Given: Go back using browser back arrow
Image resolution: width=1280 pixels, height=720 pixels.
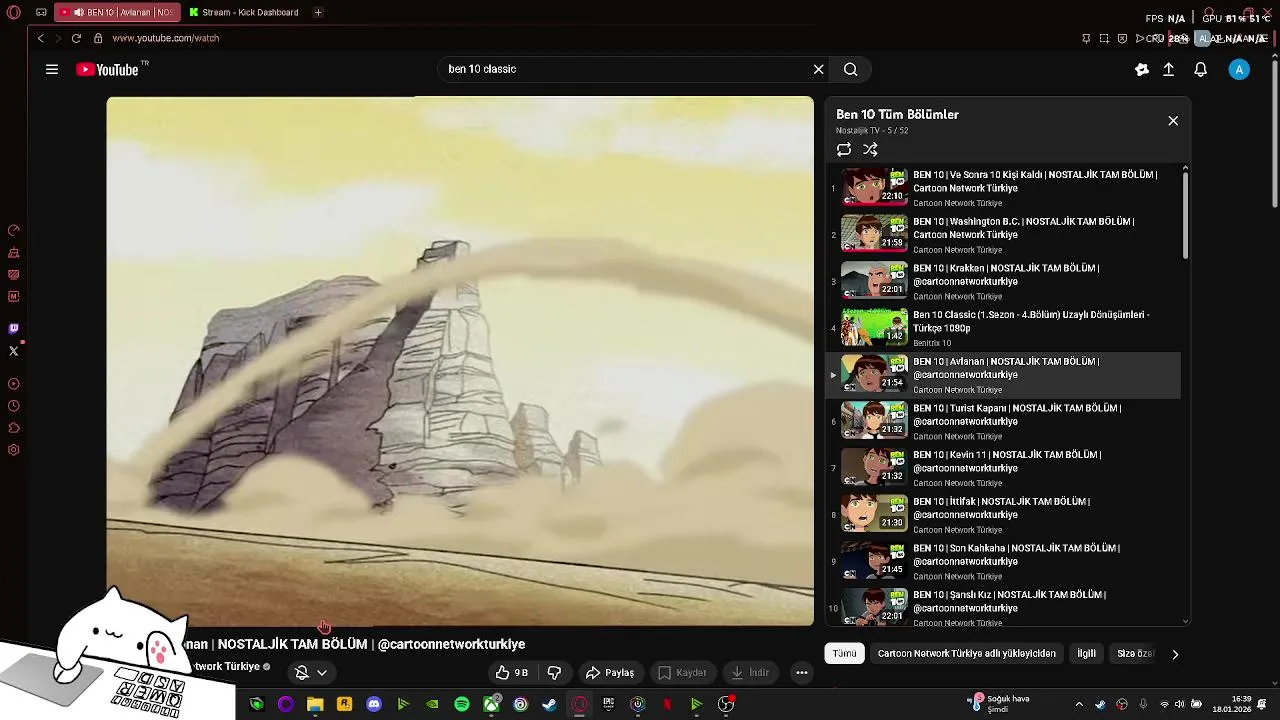Looking at the screenshot, I should point(40,38).
